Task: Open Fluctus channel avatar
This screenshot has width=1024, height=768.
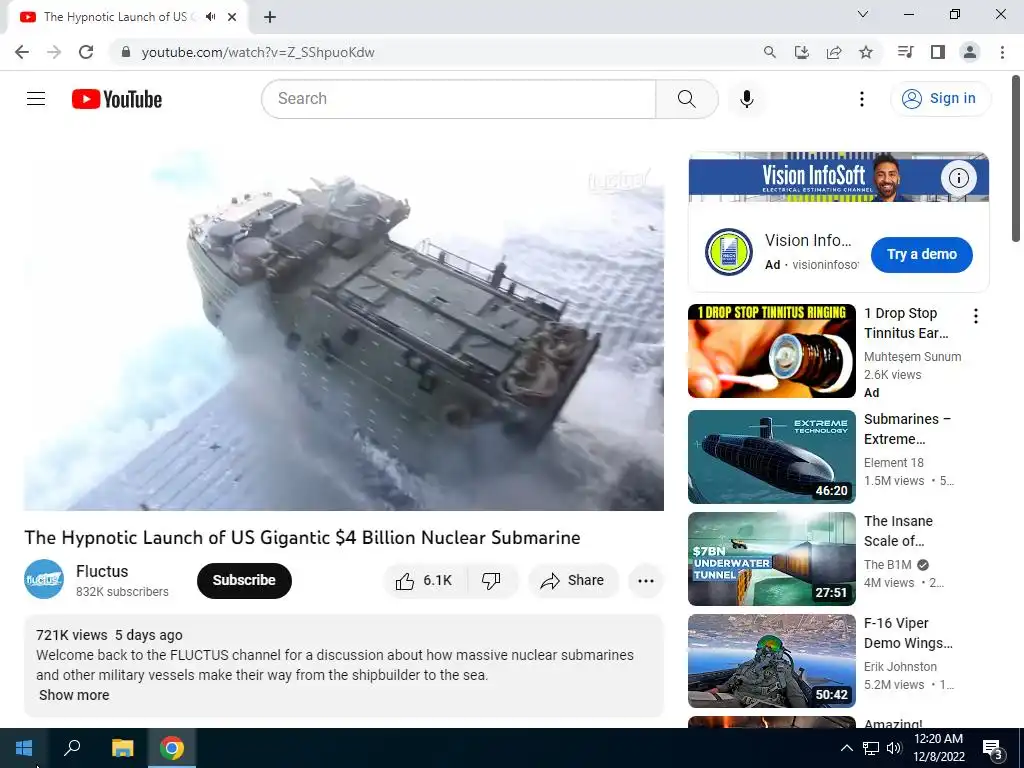Action: pyautogui.click(x=44, y=579)
